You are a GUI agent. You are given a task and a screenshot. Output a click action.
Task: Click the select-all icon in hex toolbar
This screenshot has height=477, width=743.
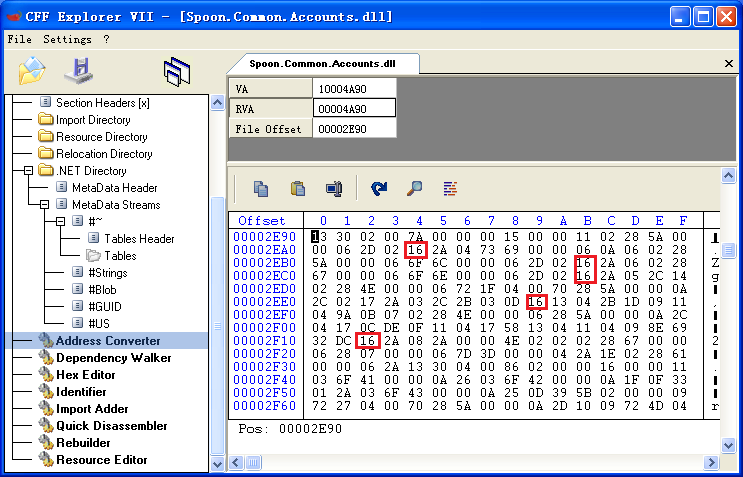[333, 187]
